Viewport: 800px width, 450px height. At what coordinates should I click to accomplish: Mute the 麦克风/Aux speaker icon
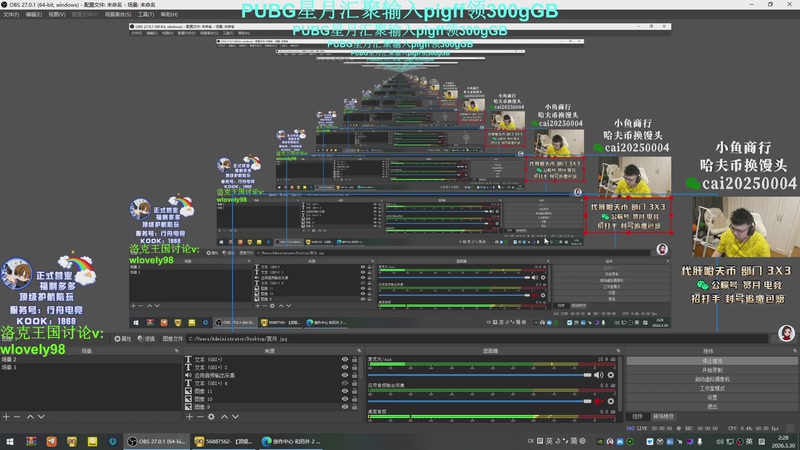tap(598, 375)
